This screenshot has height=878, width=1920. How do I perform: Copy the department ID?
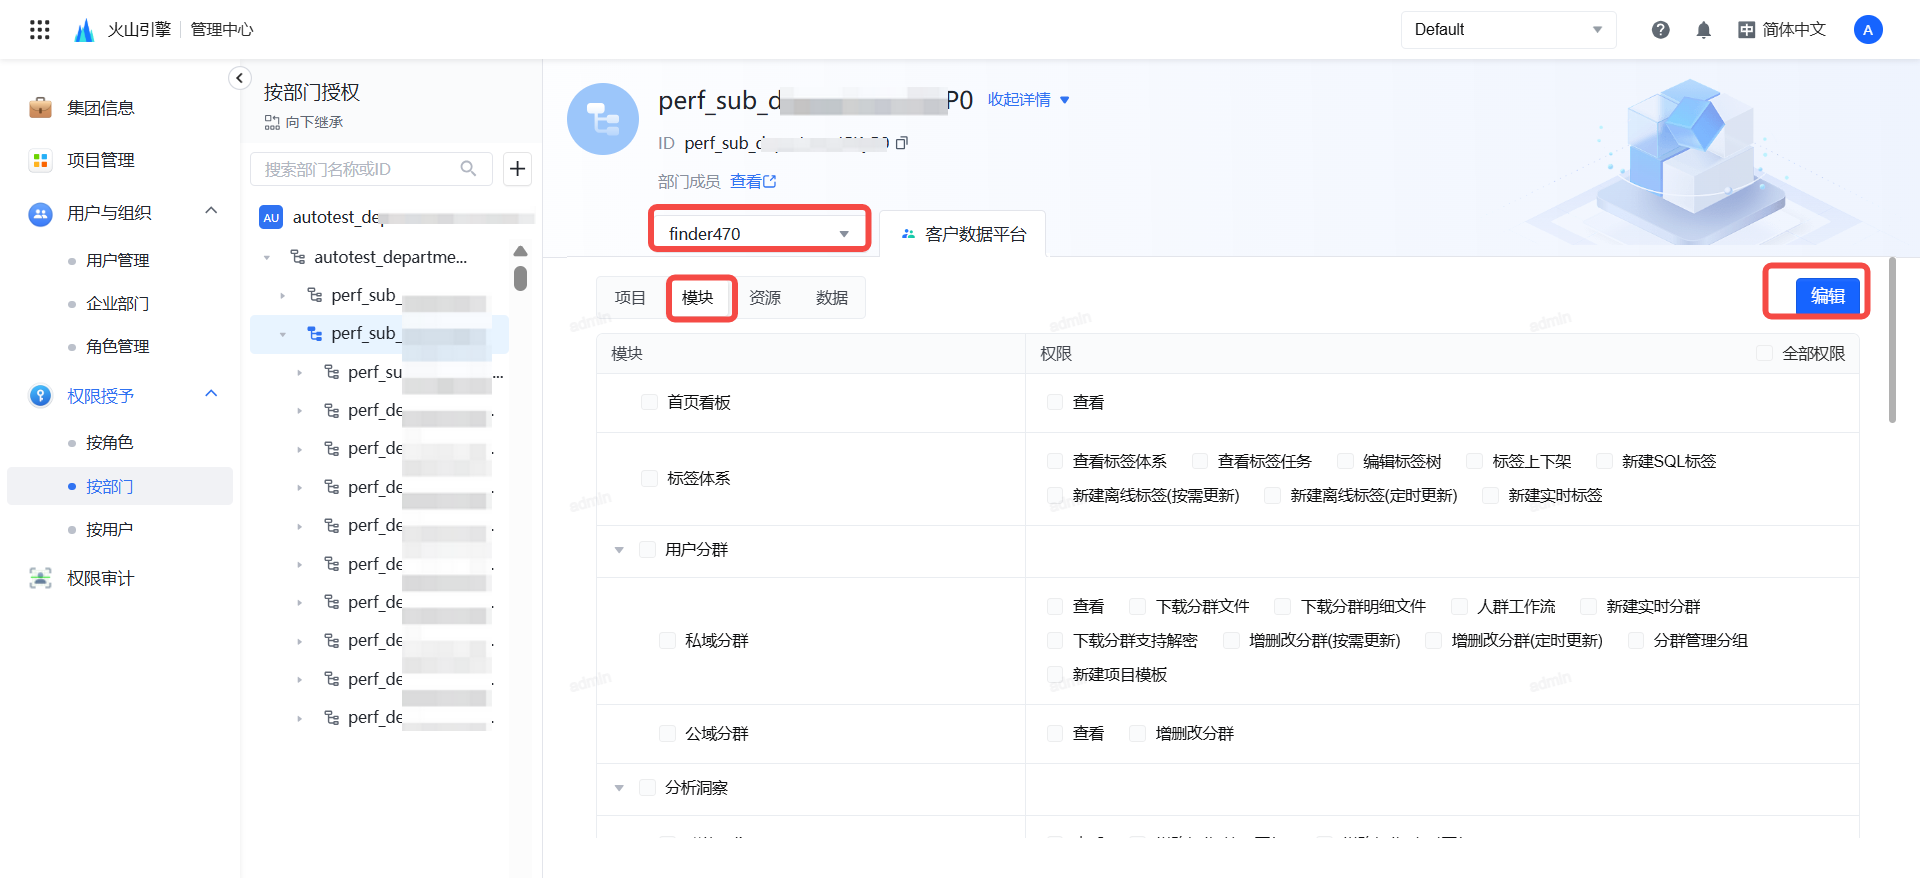pyautogui.click(x=902, y=143)
